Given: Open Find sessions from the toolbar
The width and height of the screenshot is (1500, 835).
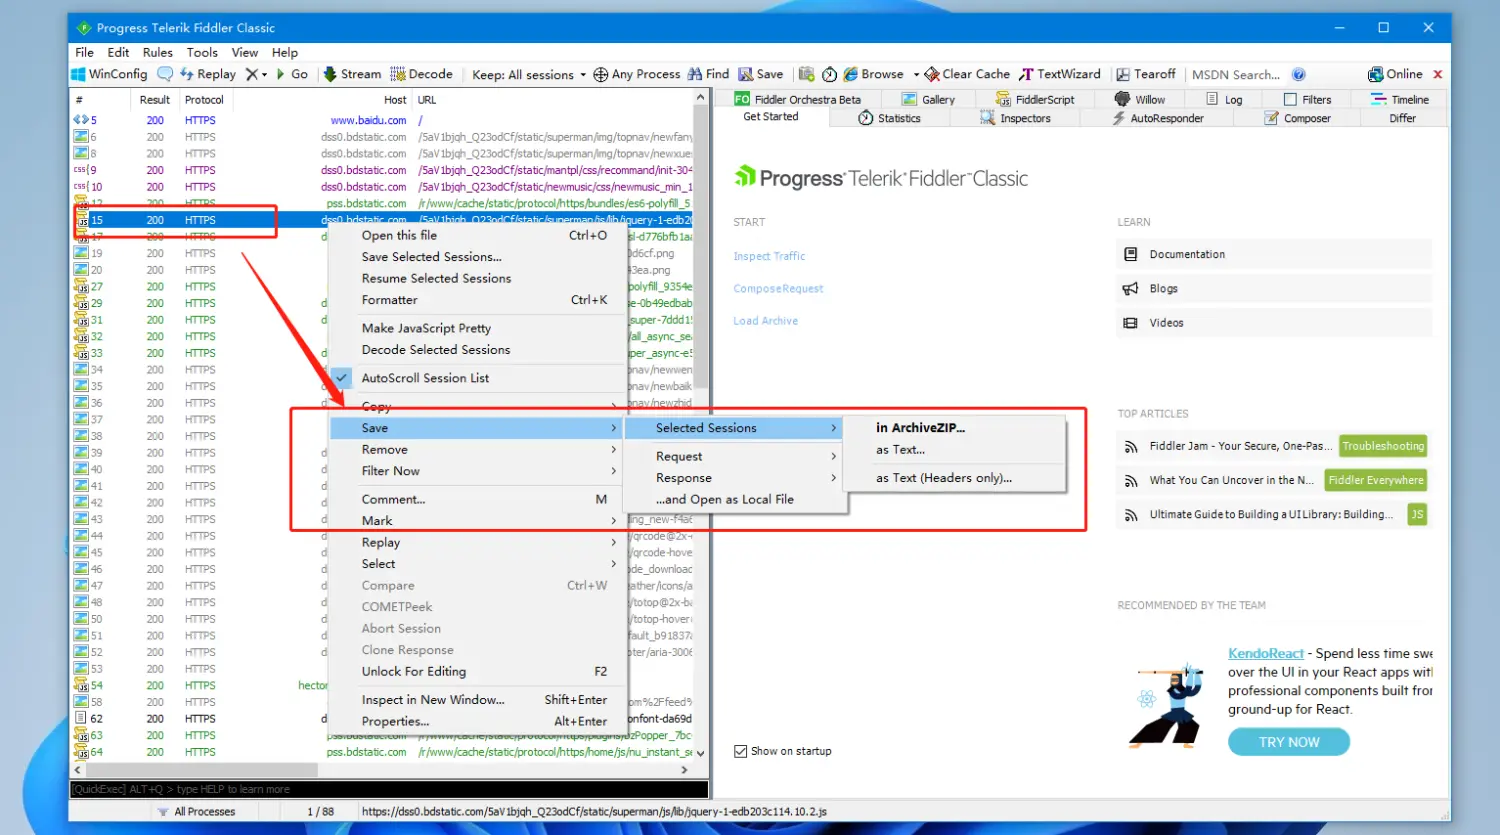Looking at the screenshot, I should click(708, 74).
